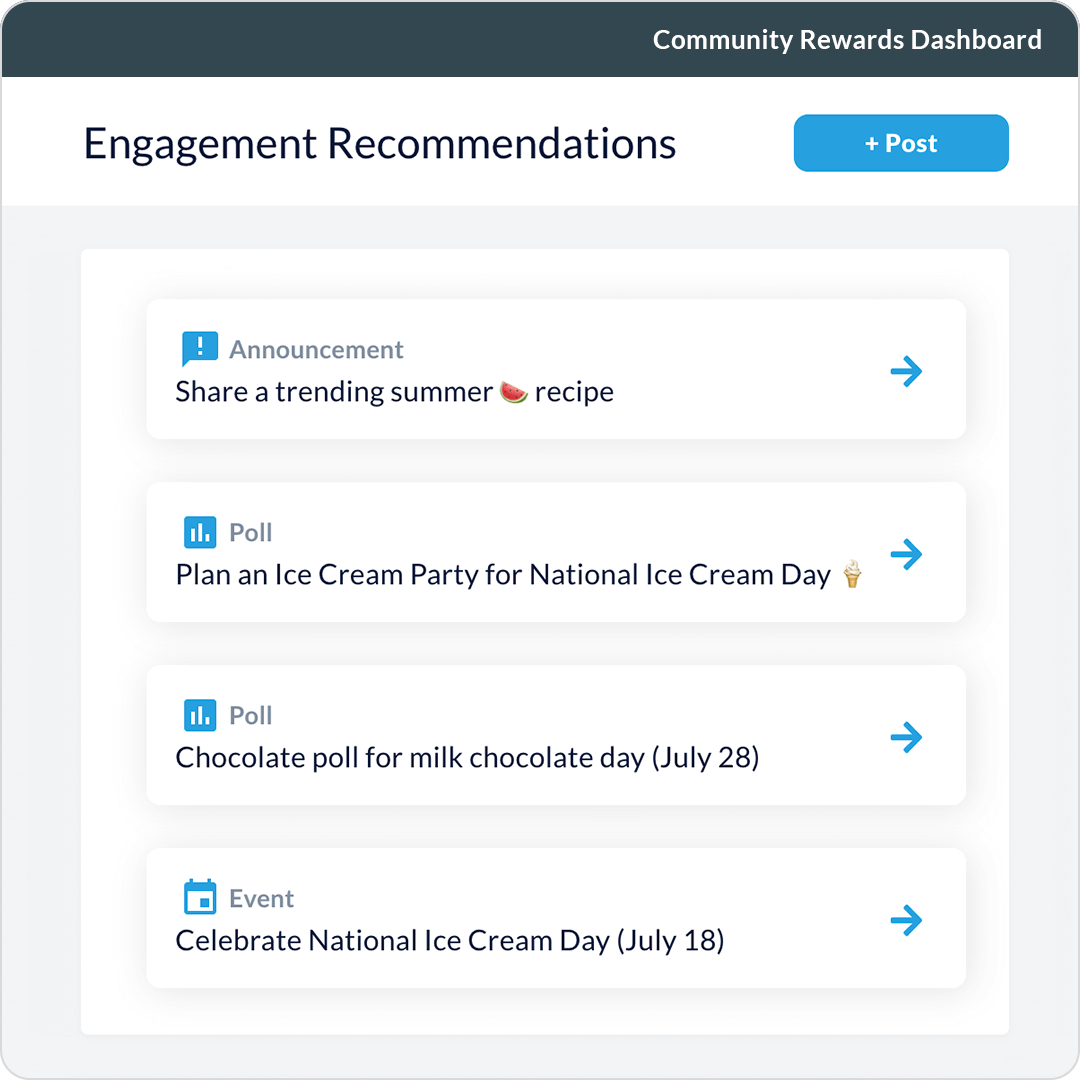Click the Community Rewards Dashboard title
The height and width of the screenshot is (1080, 1080).
pos(847,40)
